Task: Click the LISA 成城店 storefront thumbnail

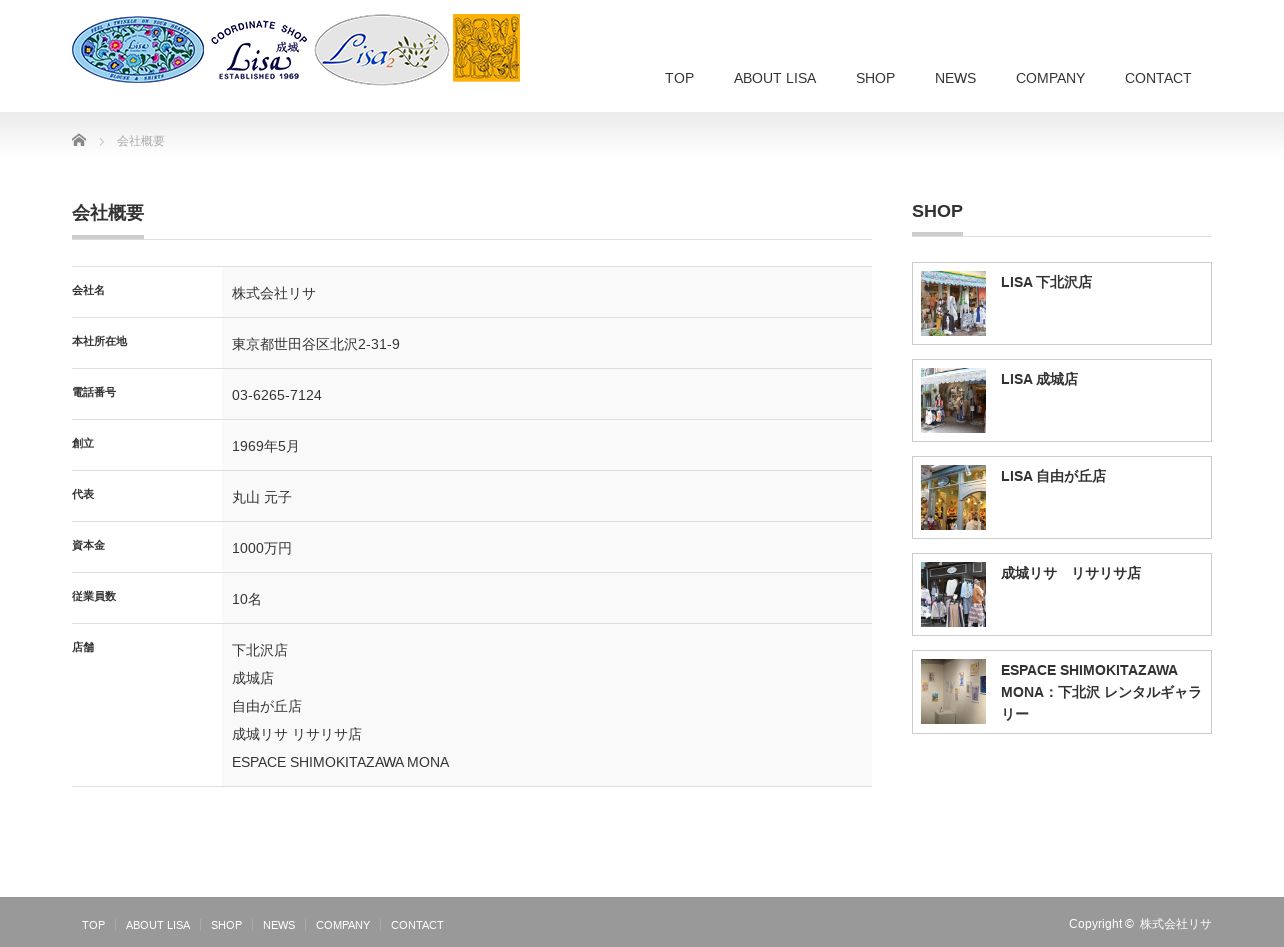Action: tap(953, 400)
